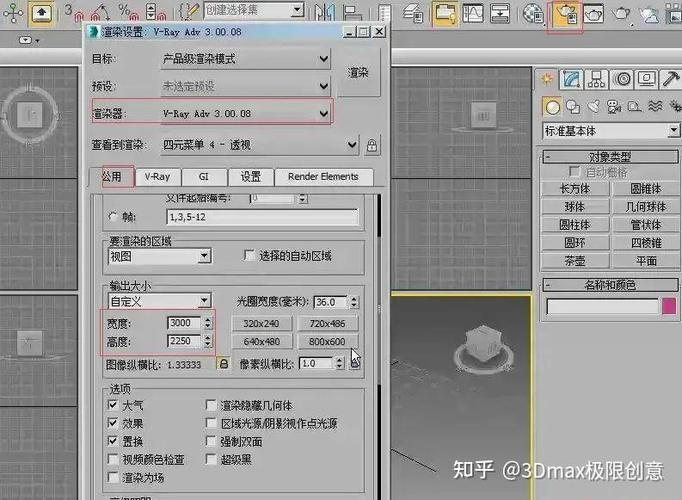Open the 查看到渲染 viewport dropdown
This screenshot has width=682, height=500.
click(260, 145)
